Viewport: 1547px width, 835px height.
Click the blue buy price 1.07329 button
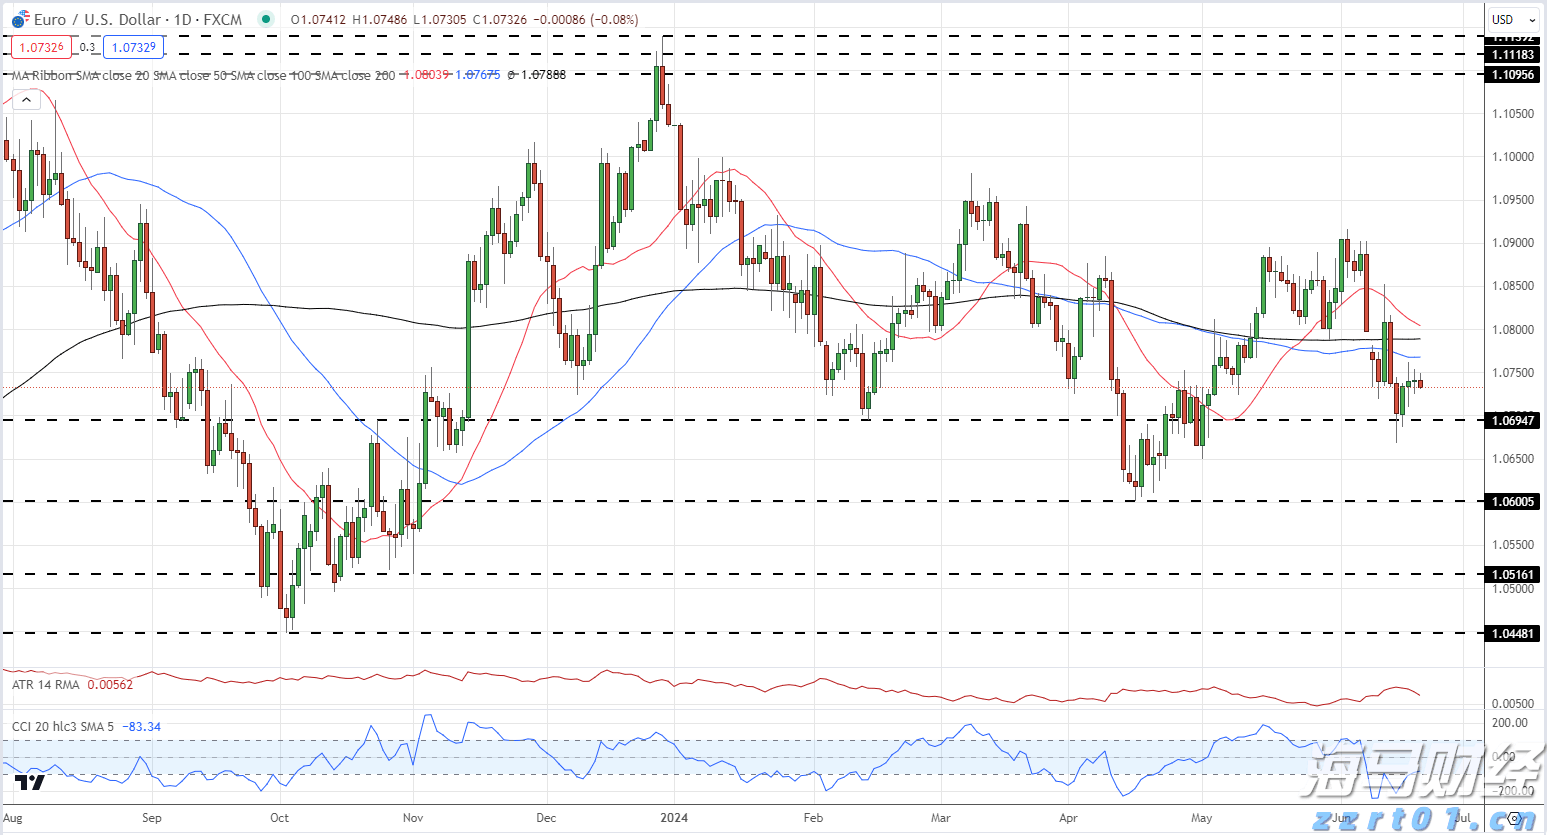pos(133,47)
